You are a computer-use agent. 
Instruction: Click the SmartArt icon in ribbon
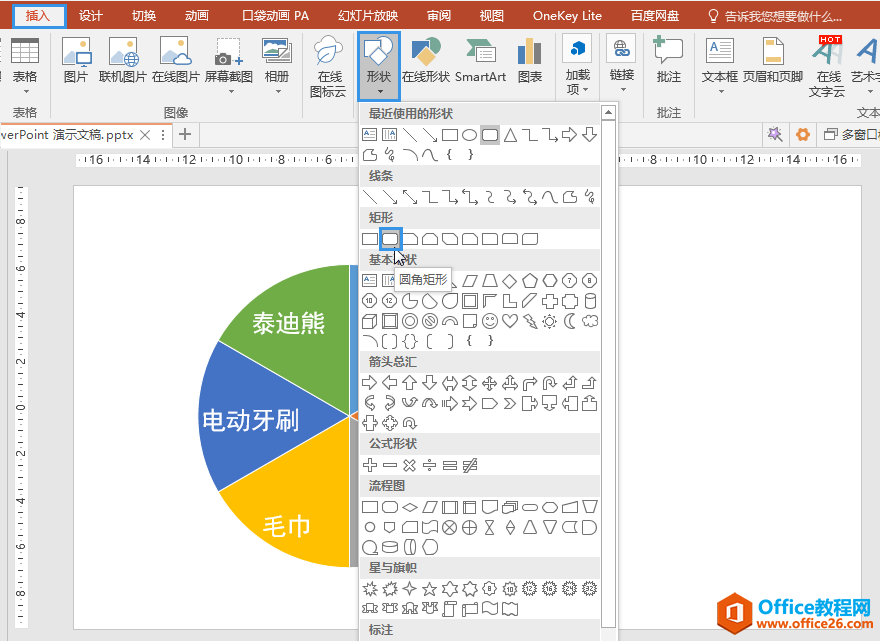coord(480,60)
